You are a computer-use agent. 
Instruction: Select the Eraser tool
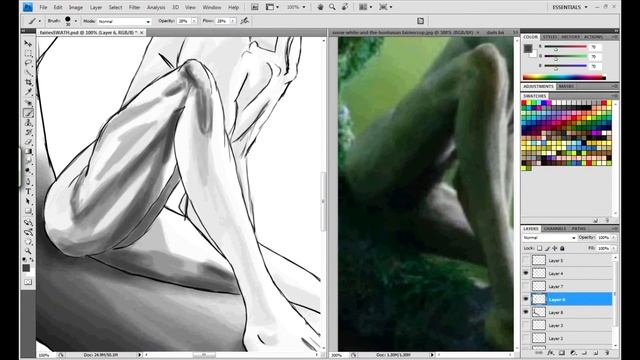[28, 142]
